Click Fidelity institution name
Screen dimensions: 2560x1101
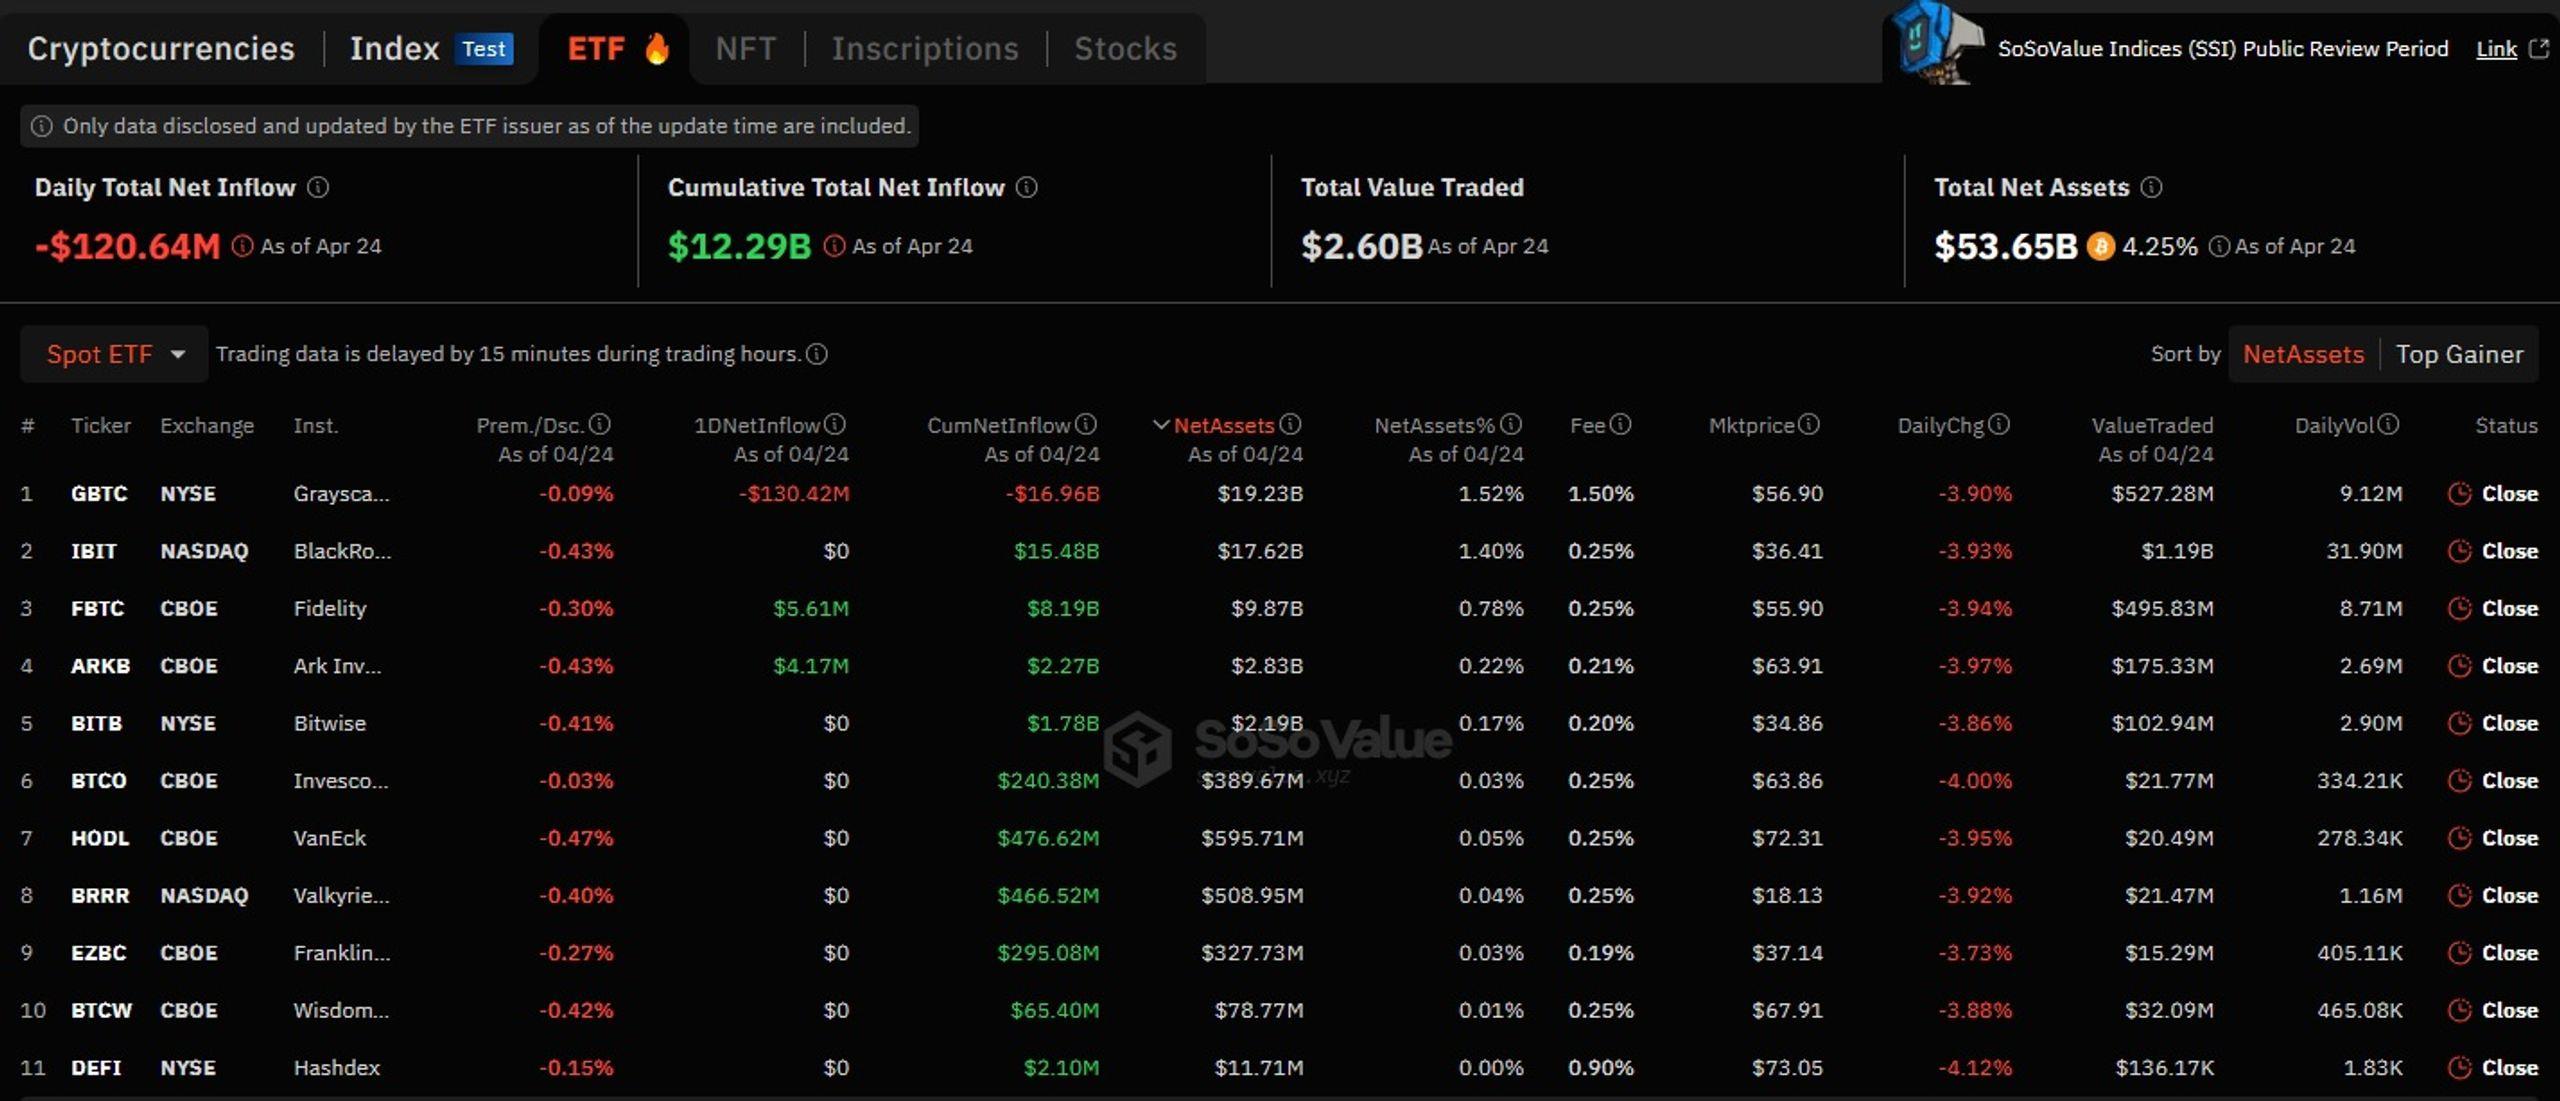pyautogui.click(x=330, y=608)
